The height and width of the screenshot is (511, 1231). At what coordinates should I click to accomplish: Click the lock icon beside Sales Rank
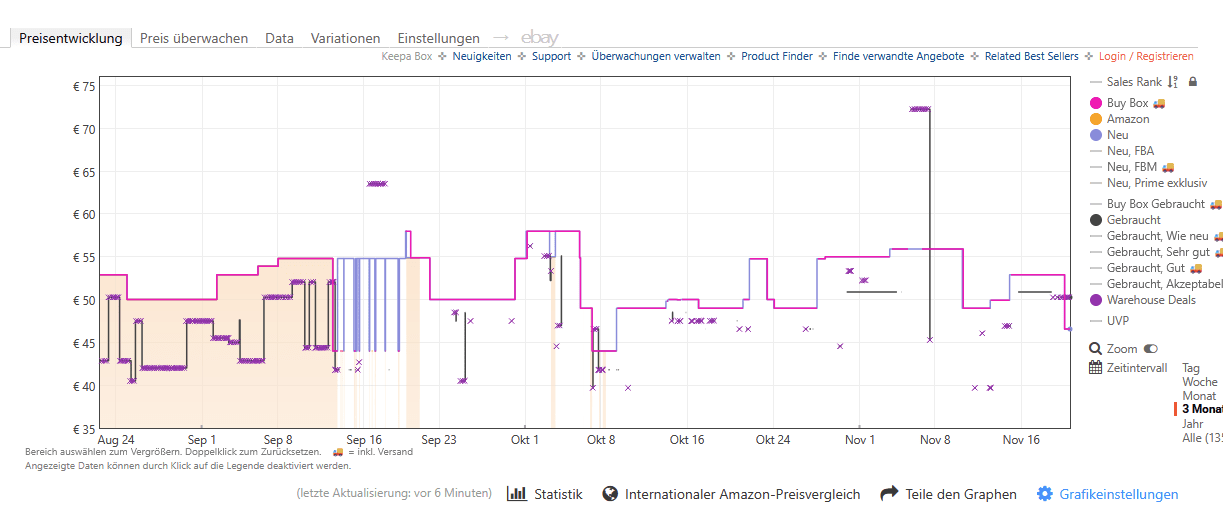tap(1192, 82)
